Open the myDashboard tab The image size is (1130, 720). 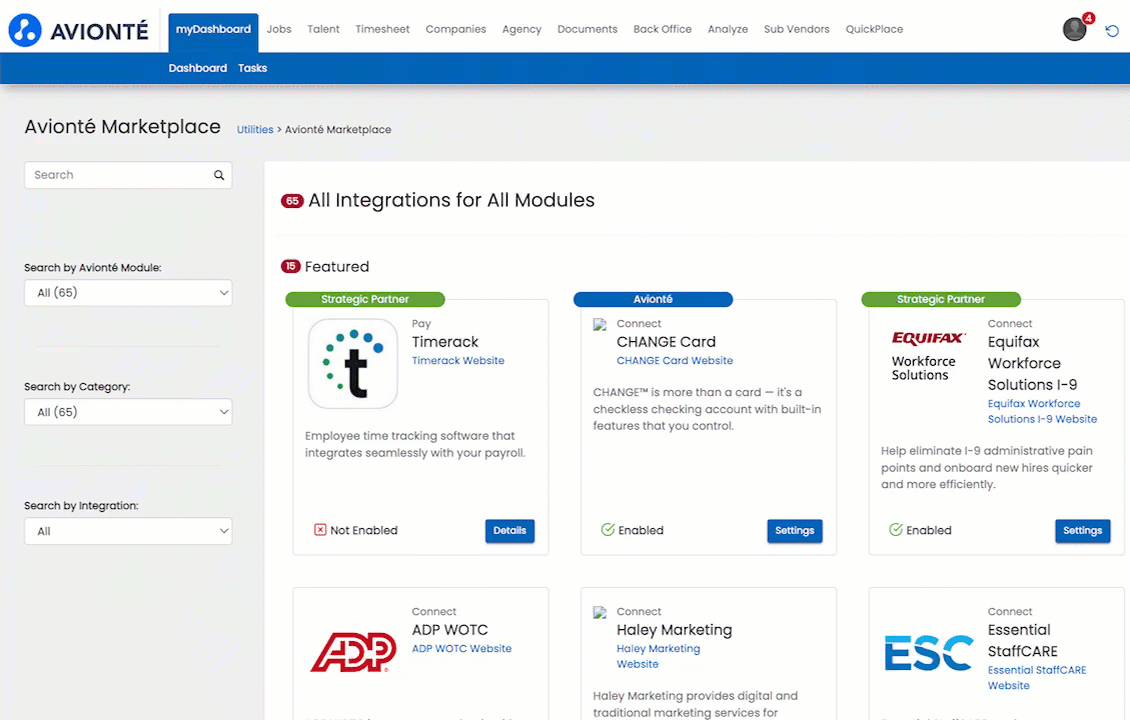(213, 30)
